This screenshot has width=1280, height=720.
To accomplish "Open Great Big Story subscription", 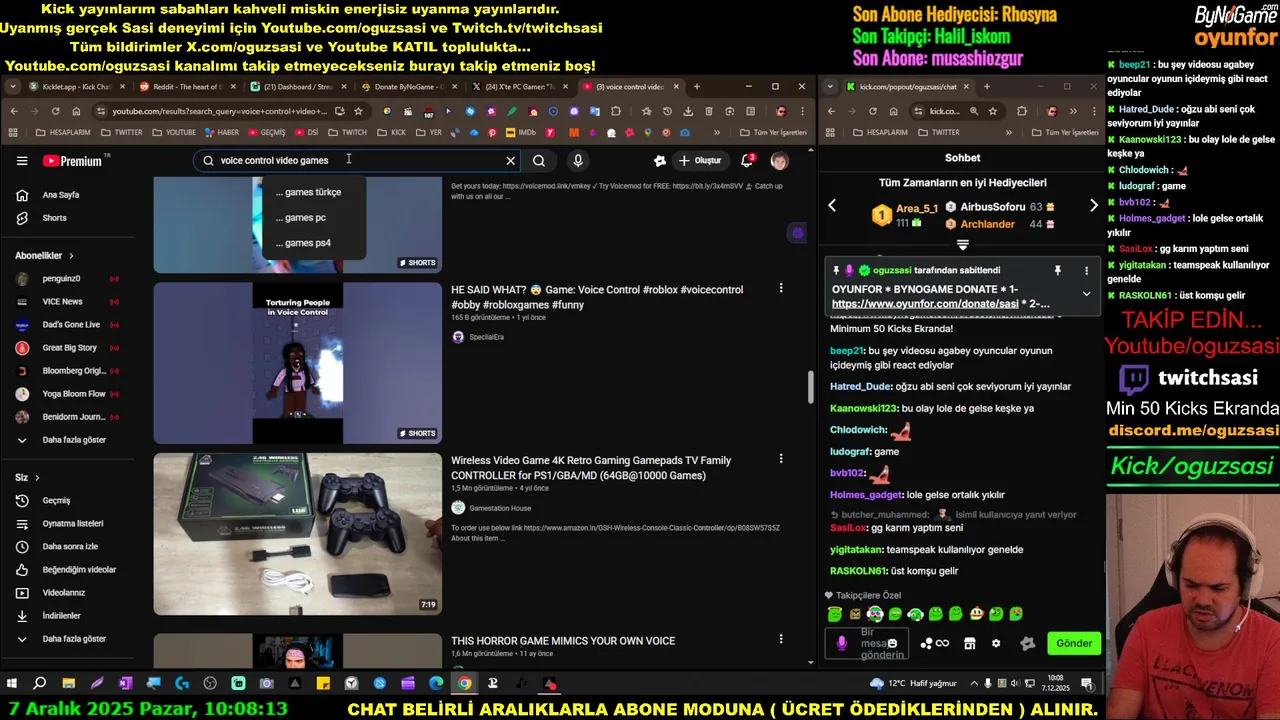I will pyautogui.click(x=66, y=348).
